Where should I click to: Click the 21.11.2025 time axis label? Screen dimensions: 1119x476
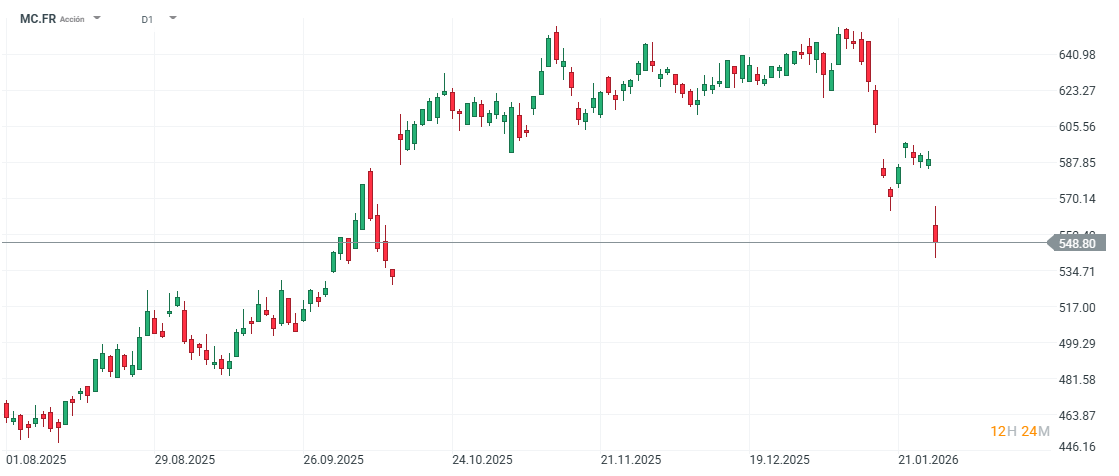pyautogui.click(x=630, y=460)
